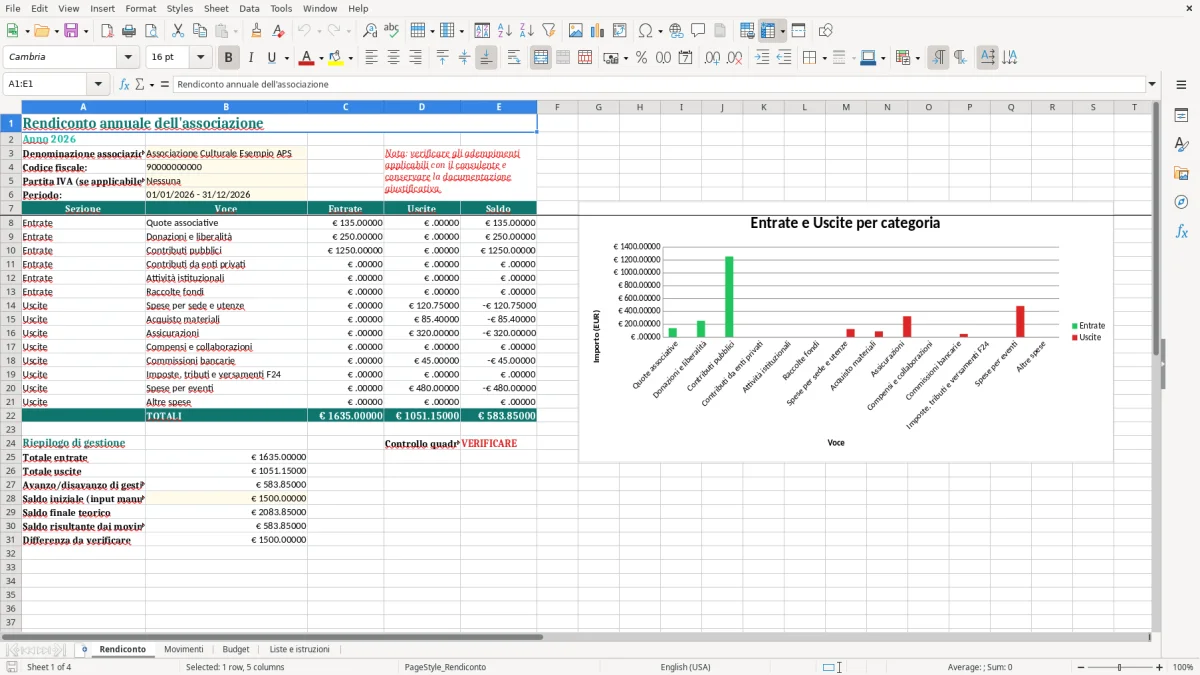This screenshot has height=675, width=1200.
Task: Click Sort Descending icon
Action: (x=526, y=31)
